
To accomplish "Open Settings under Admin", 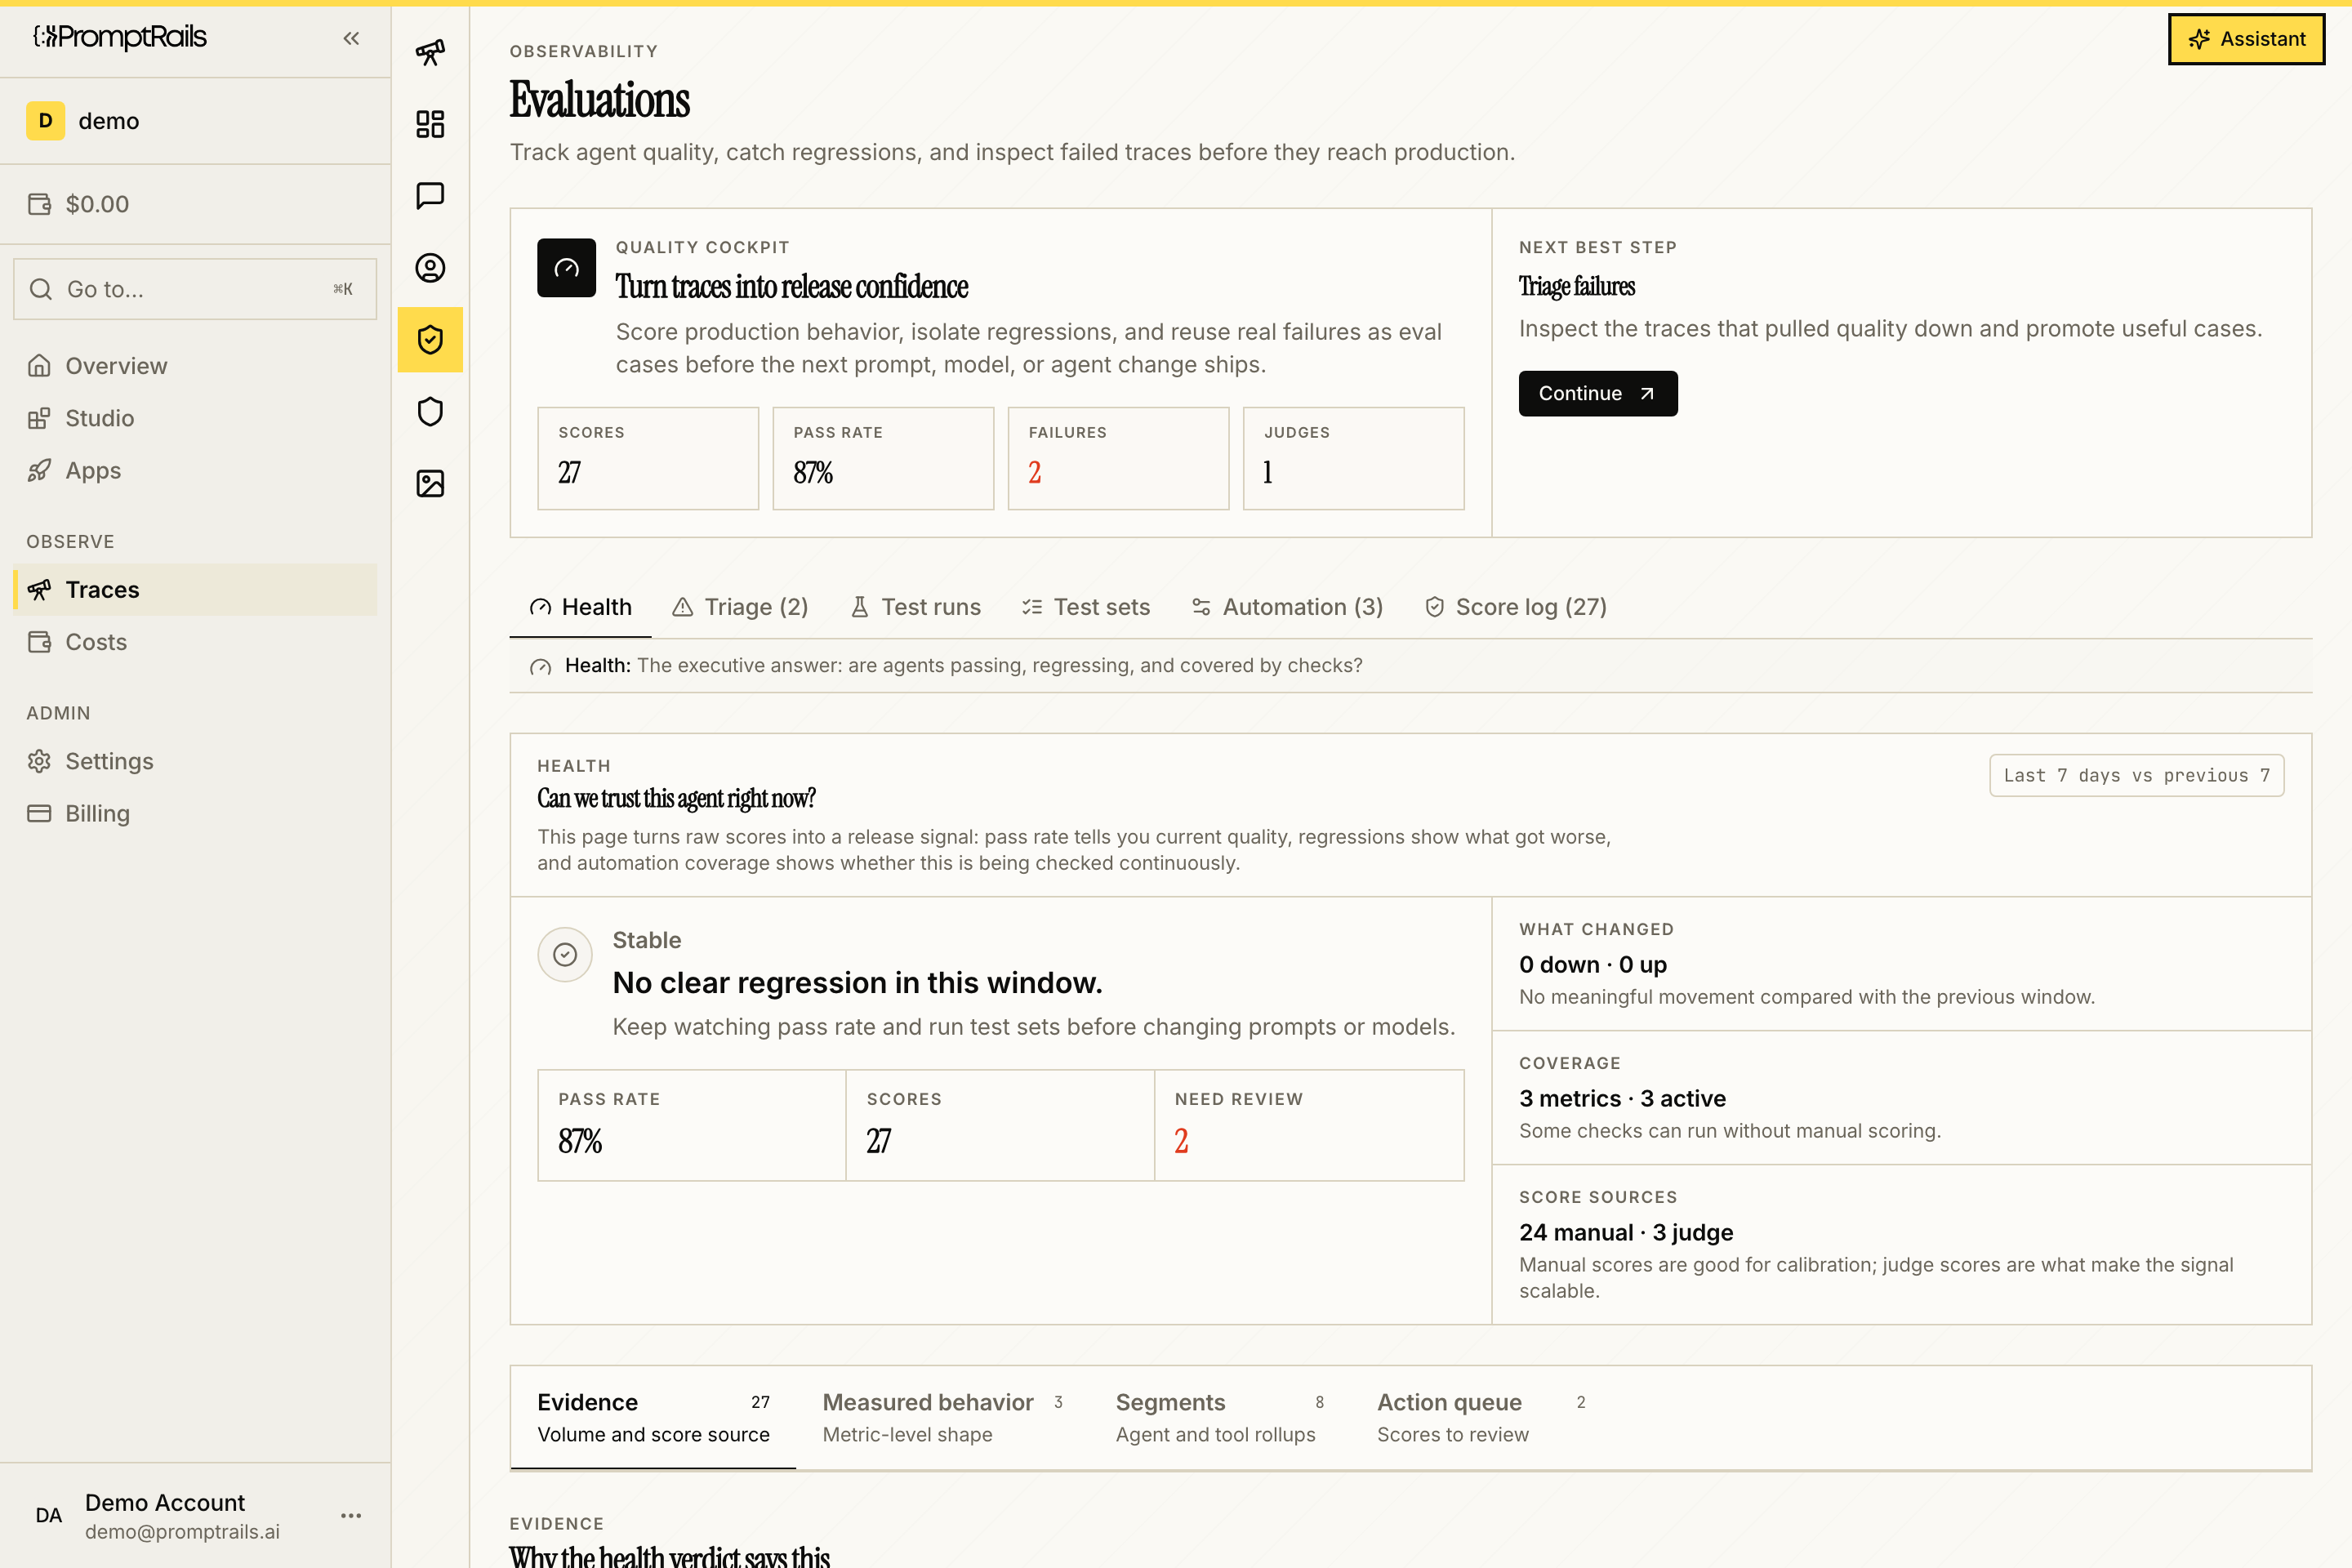I will (195, 761).
